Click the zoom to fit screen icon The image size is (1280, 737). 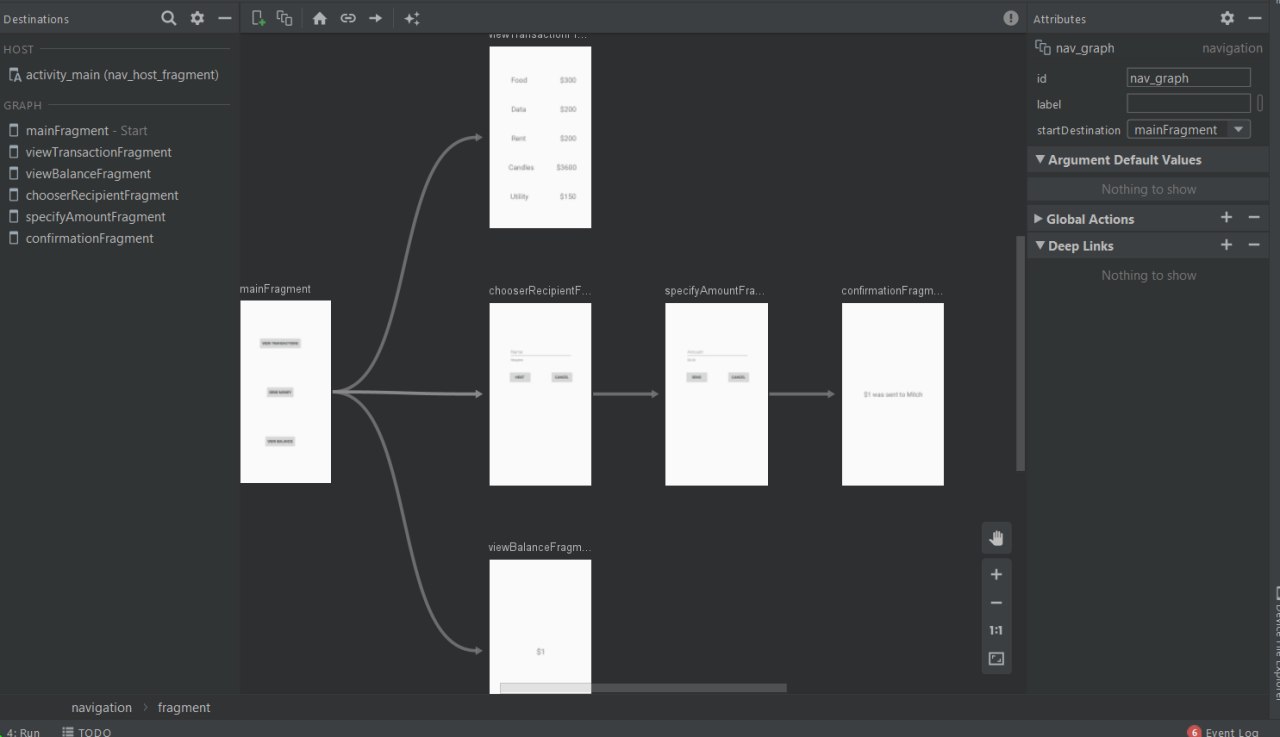pos(996,658)
